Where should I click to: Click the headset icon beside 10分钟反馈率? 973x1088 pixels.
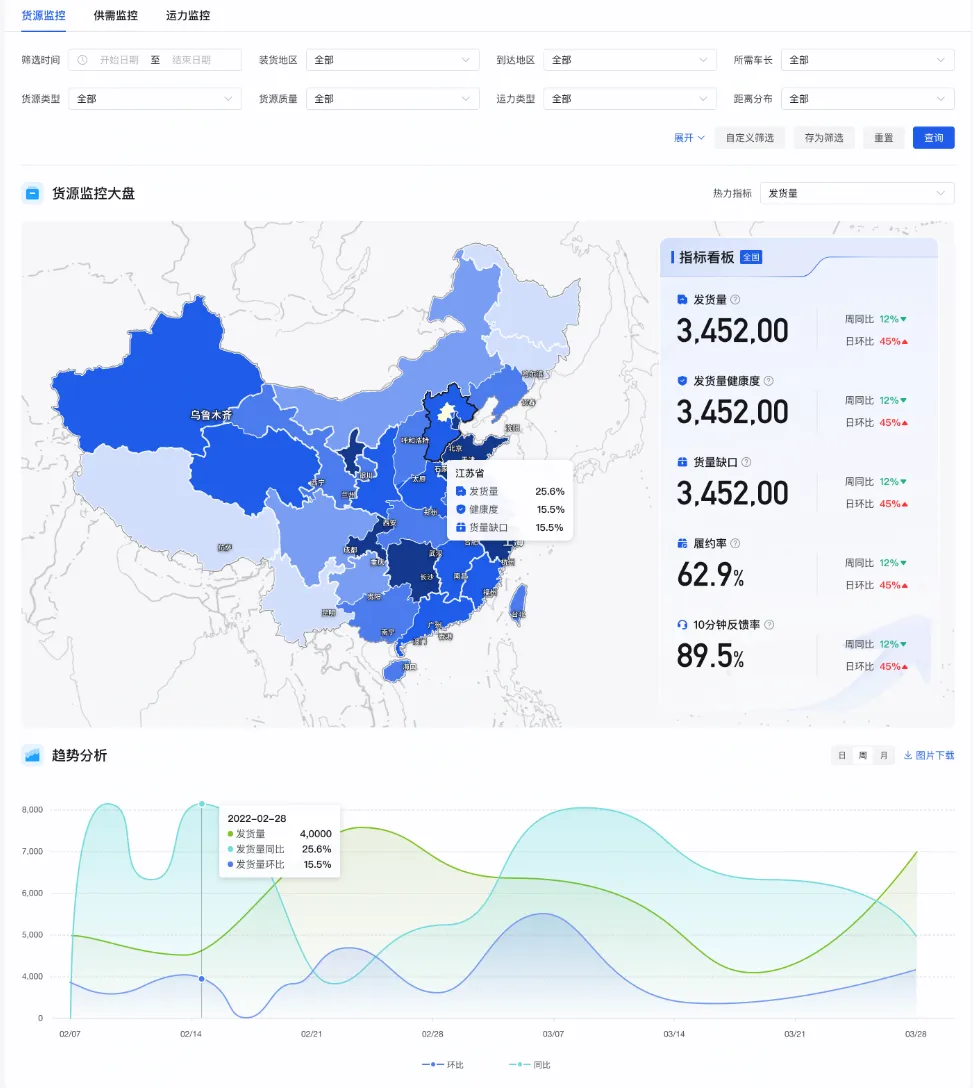681,623
